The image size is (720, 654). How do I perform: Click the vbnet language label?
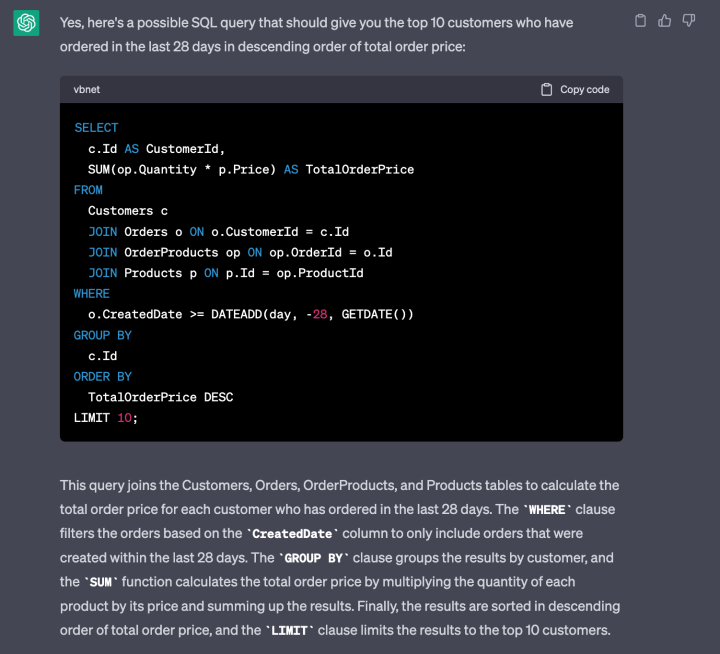(x=86, y=90)
